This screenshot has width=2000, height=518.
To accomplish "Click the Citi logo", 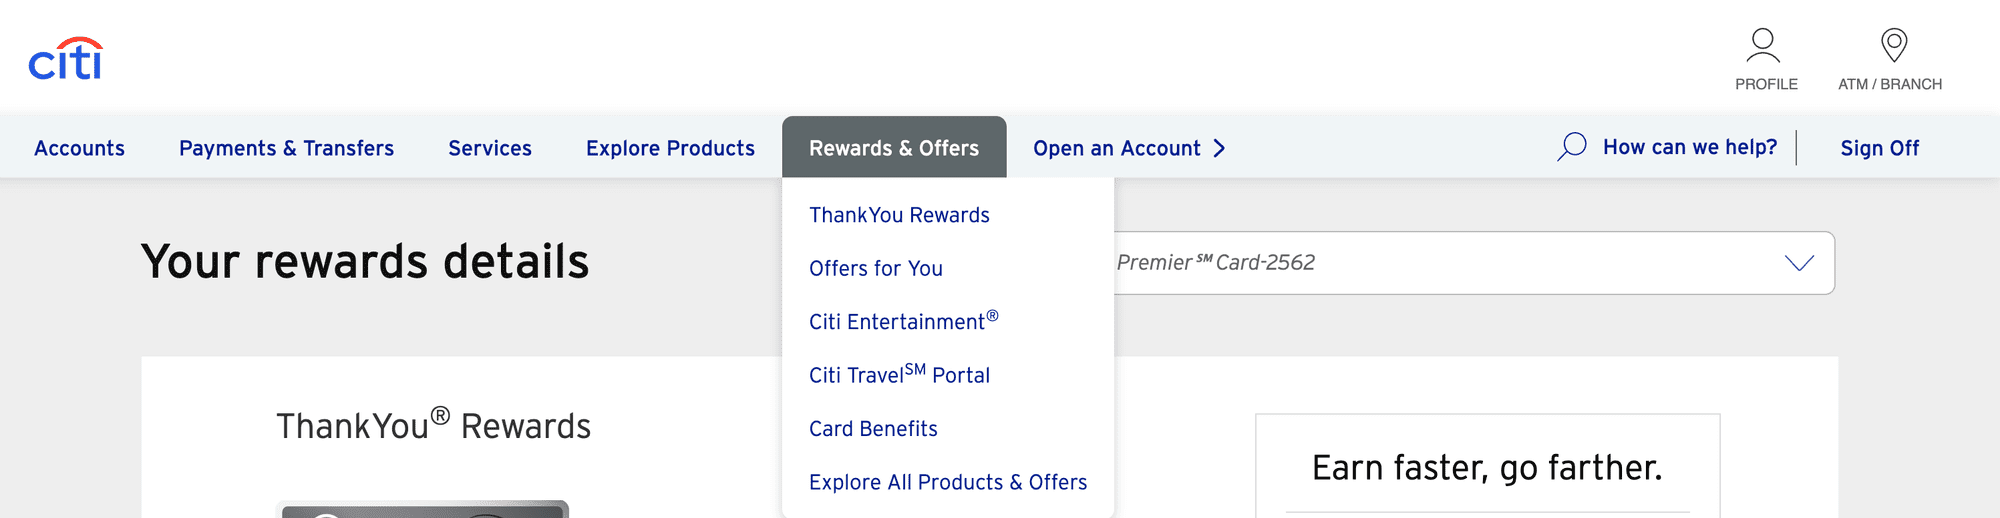I will pos(66,60).
